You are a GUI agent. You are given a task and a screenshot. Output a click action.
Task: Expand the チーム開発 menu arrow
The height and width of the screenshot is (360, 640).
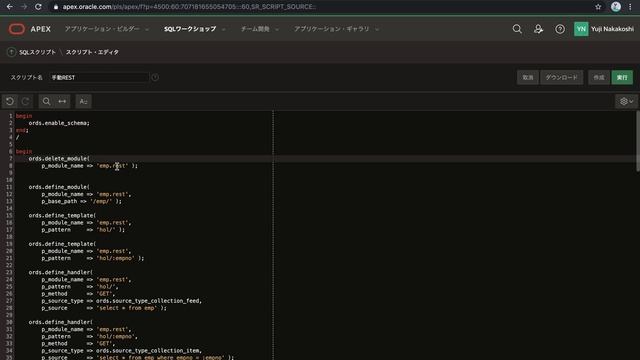point(277,29)
